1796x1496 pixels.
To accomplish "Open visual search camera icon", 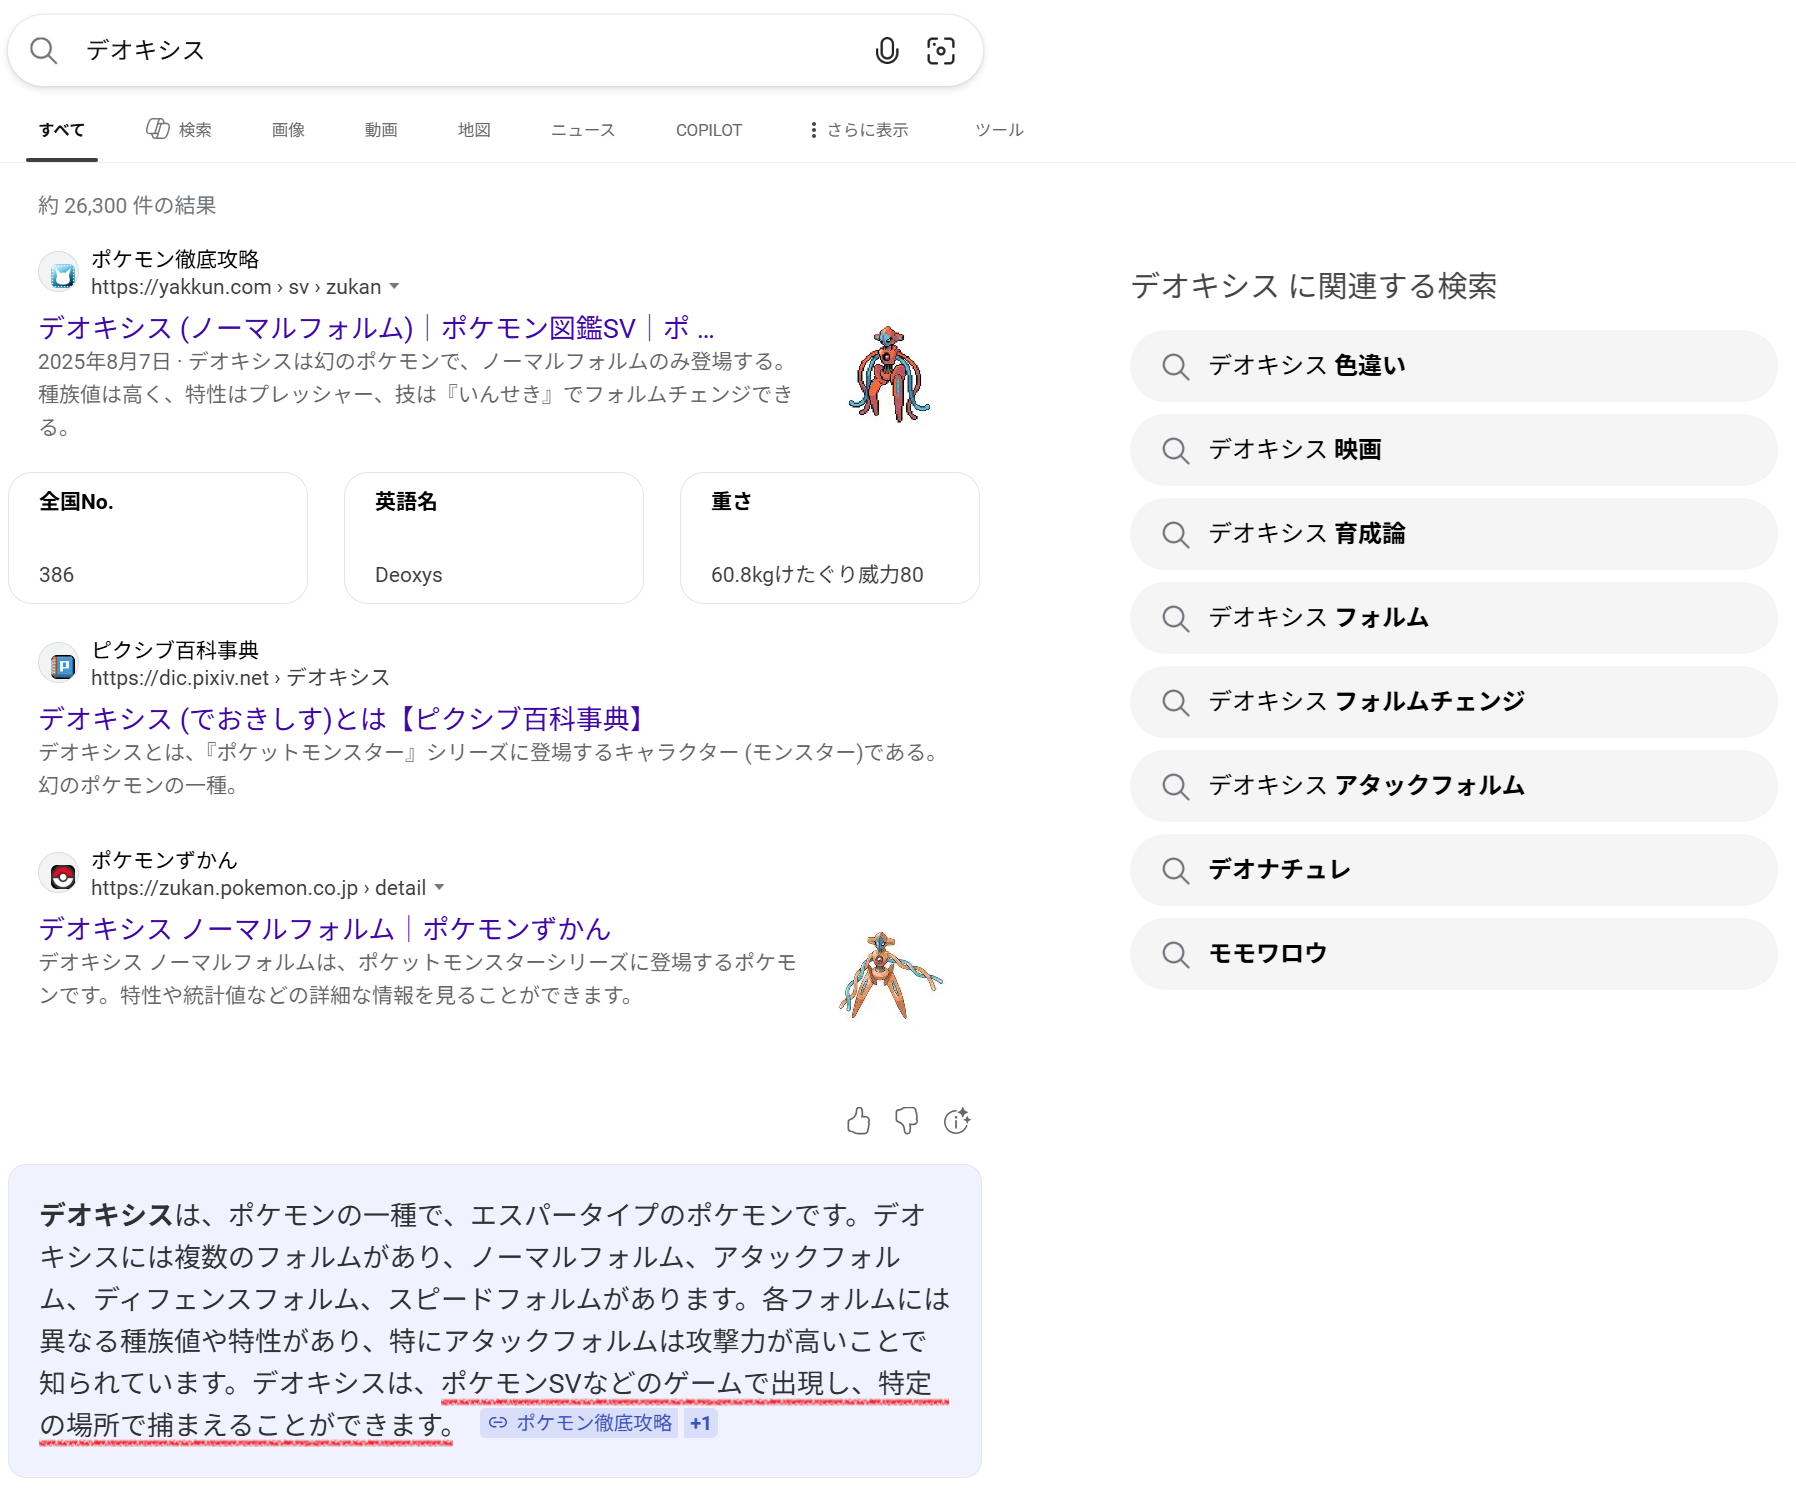I will click(940, 51).
